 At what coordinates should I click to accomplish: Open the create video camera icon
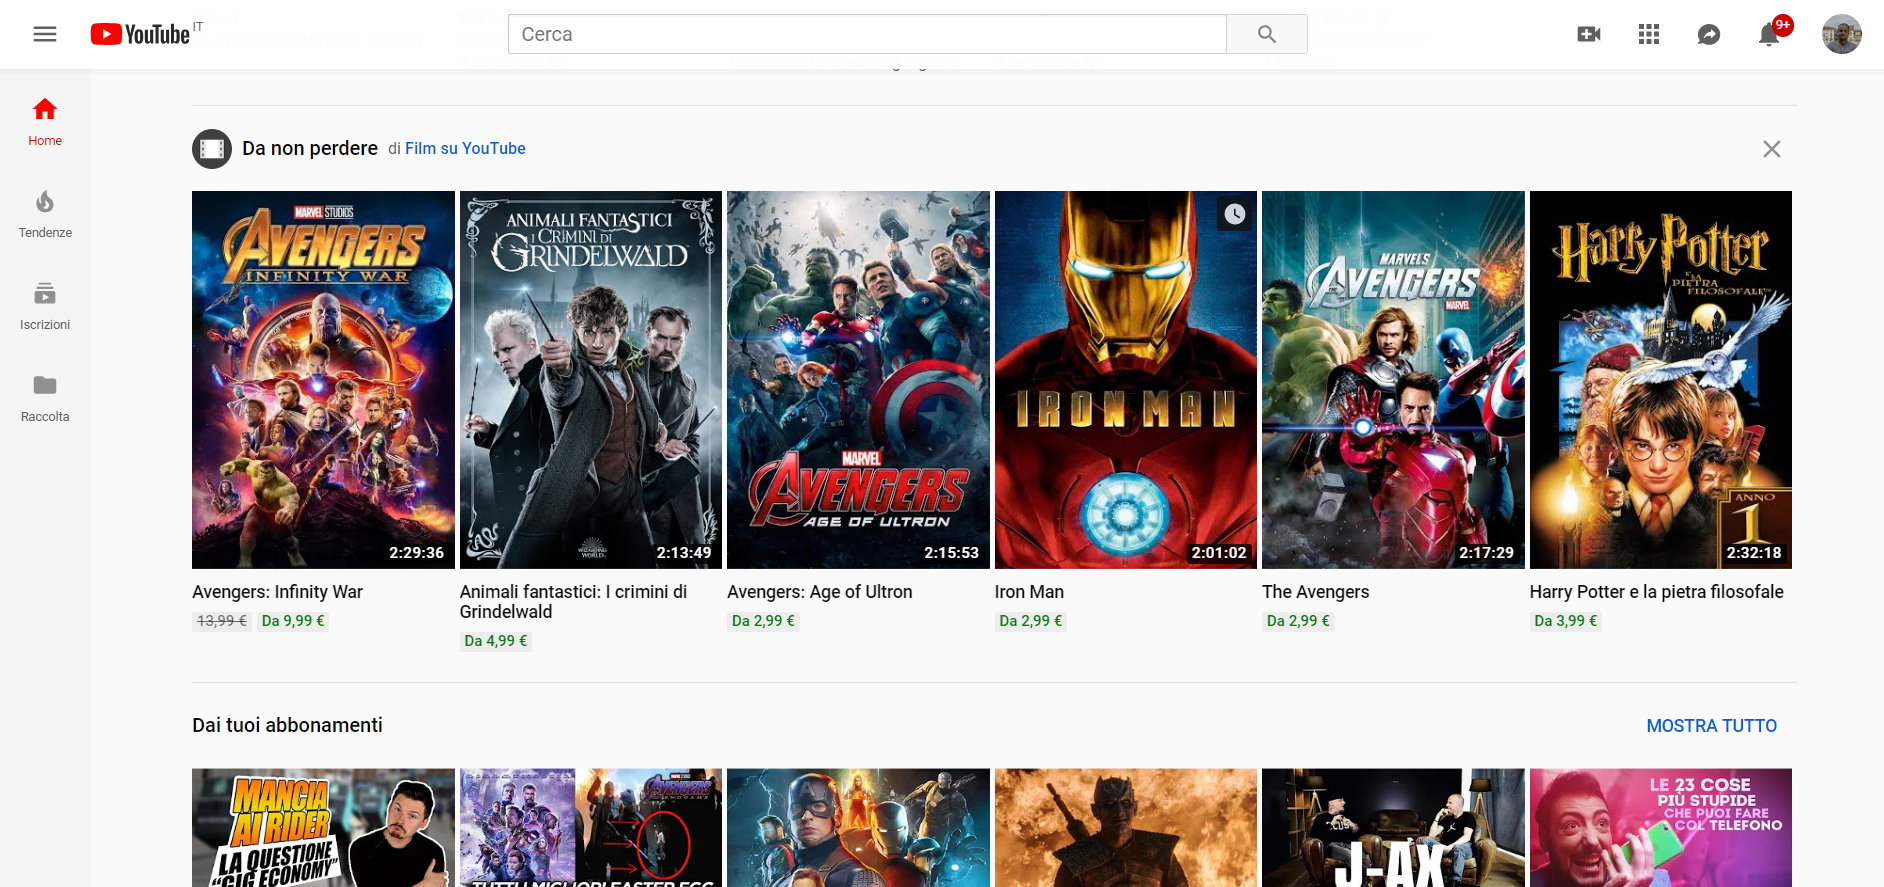click(1589, 35)
